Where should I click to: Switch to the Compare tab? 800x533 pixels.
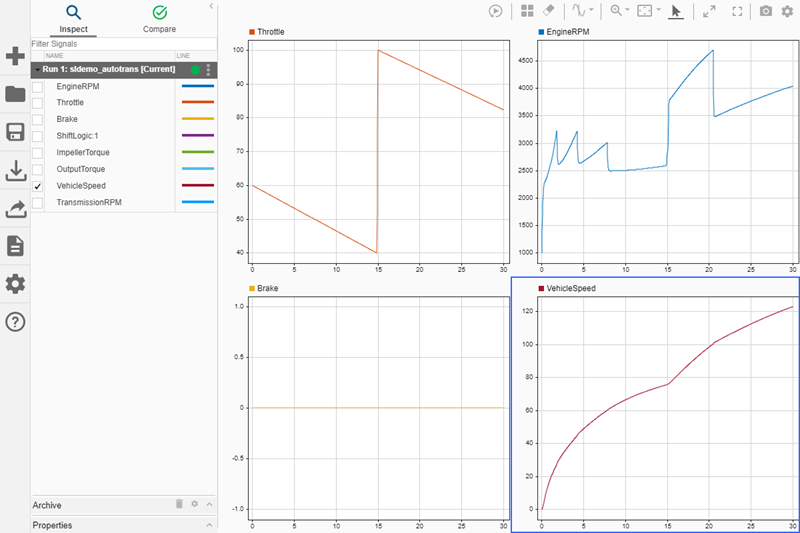point(159,19)
